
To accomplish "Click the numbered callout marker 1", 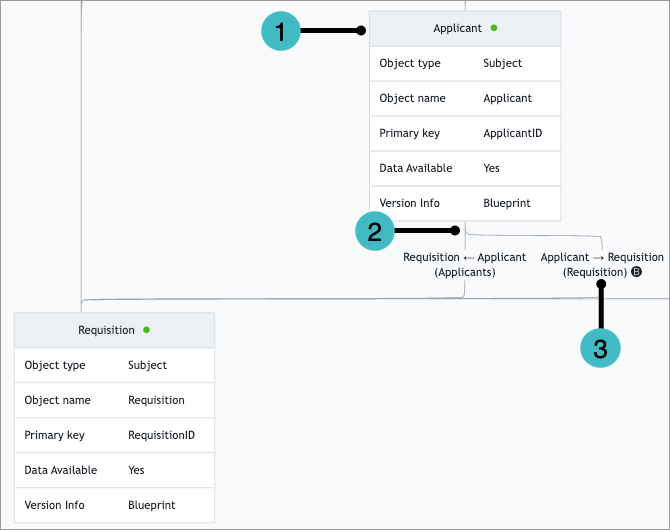I will point(281,31).
